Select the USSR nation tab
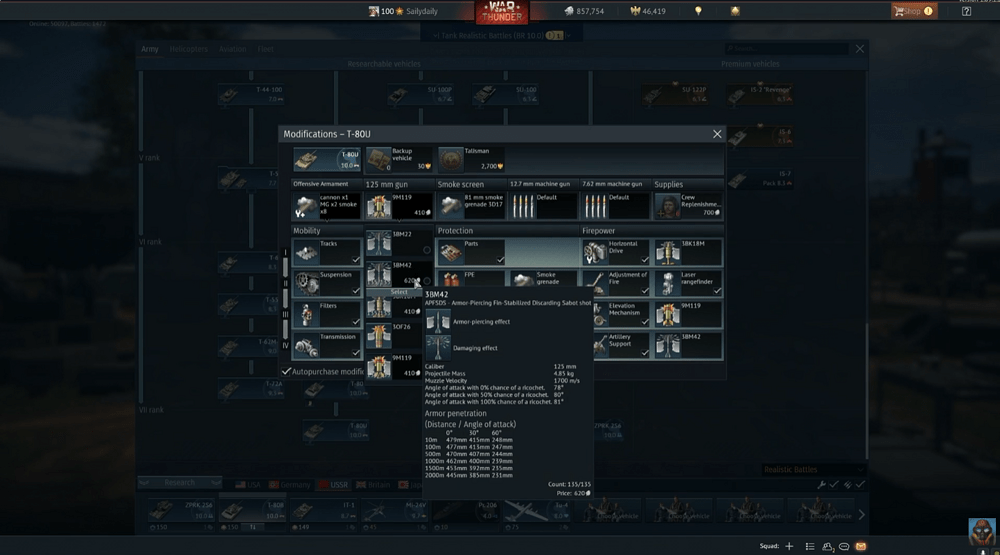 tap(334, 485)
